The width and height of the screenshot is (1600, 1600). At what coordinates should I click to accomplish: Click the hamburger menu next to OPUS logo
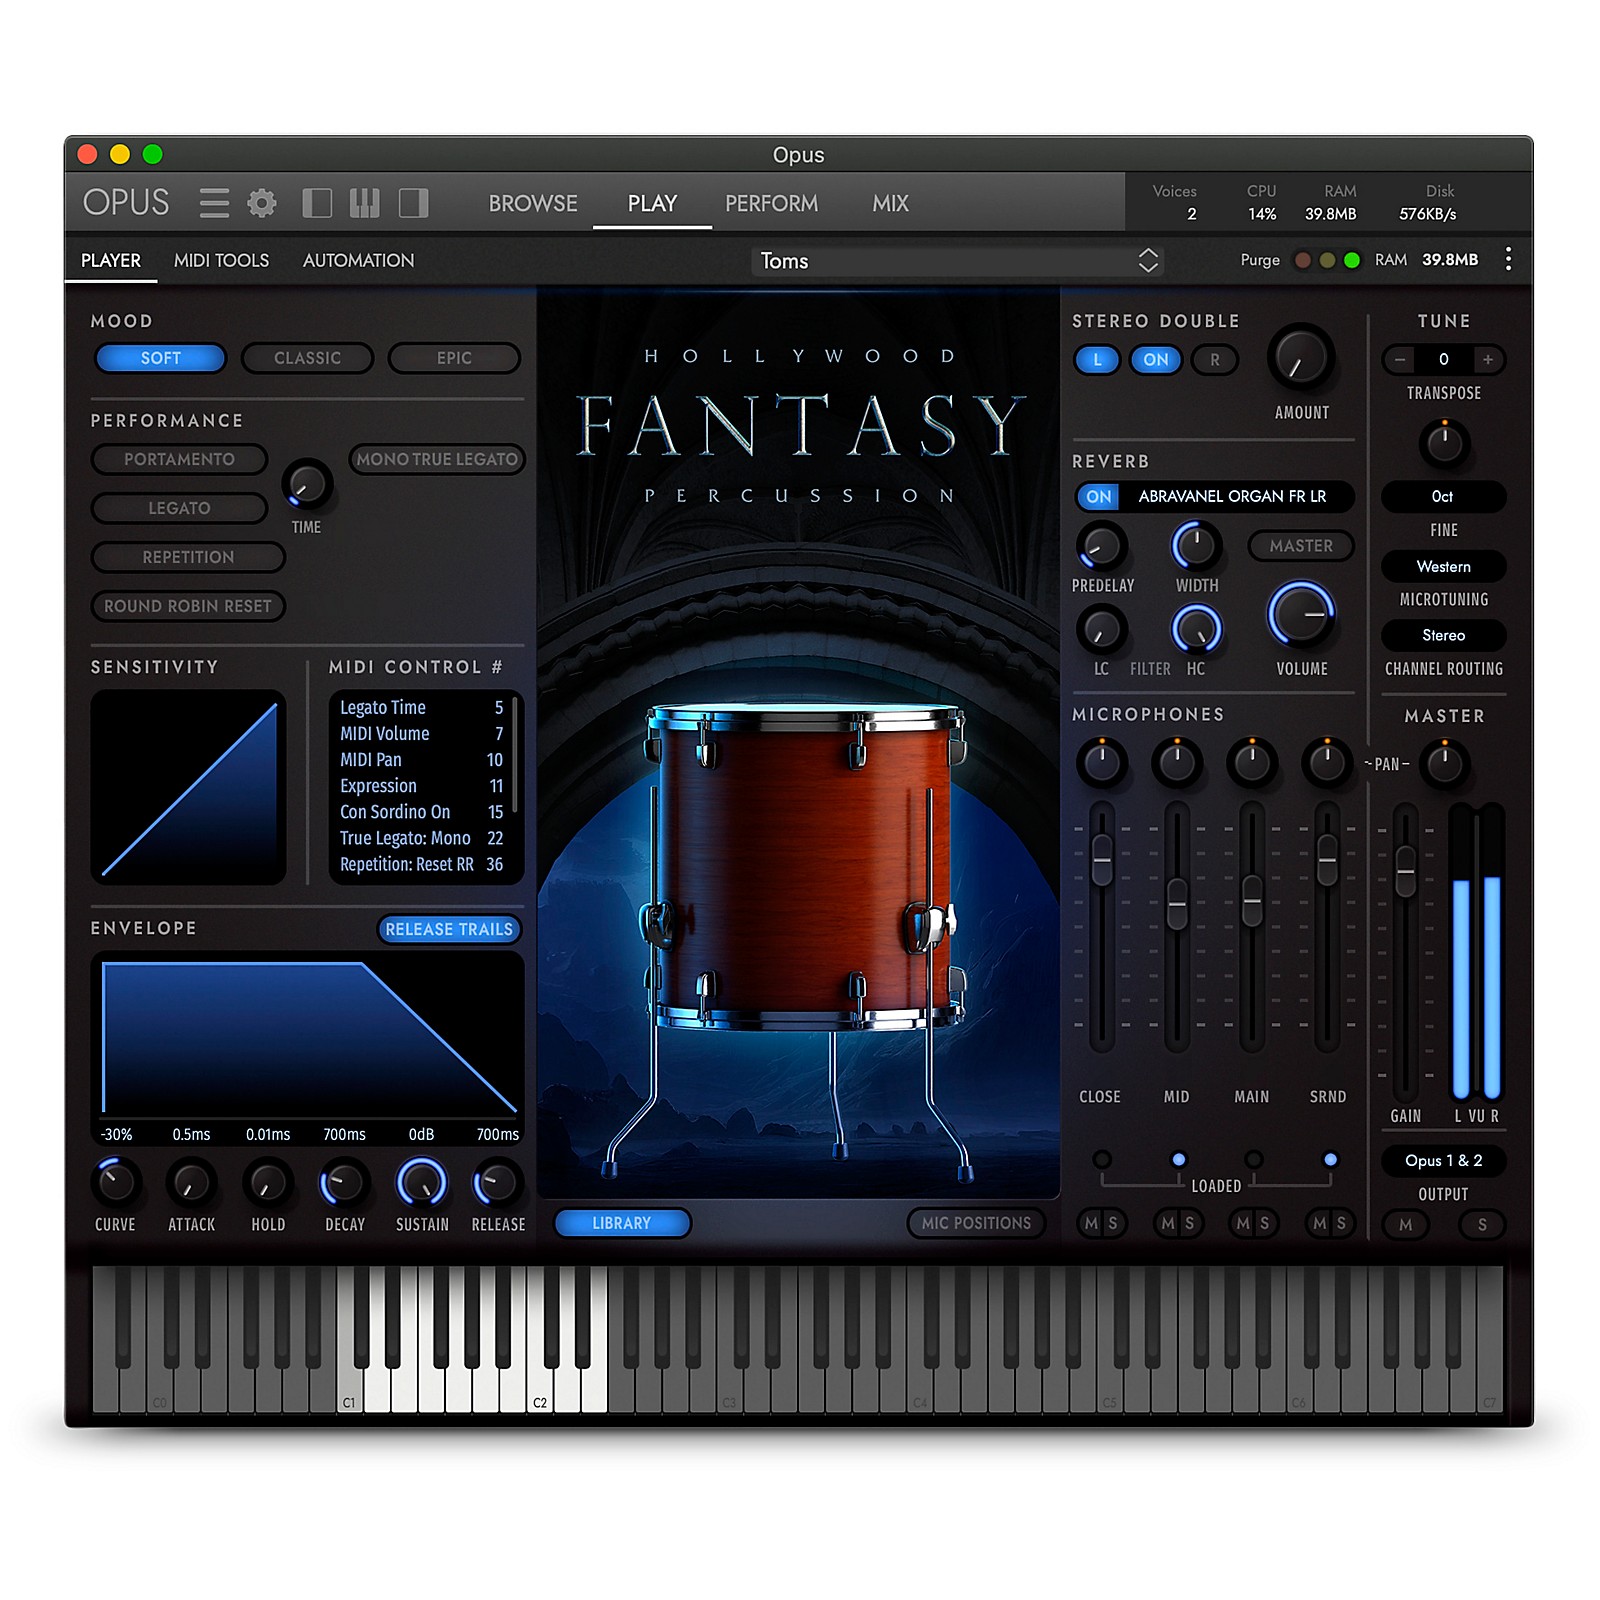(x=214, y=203)
